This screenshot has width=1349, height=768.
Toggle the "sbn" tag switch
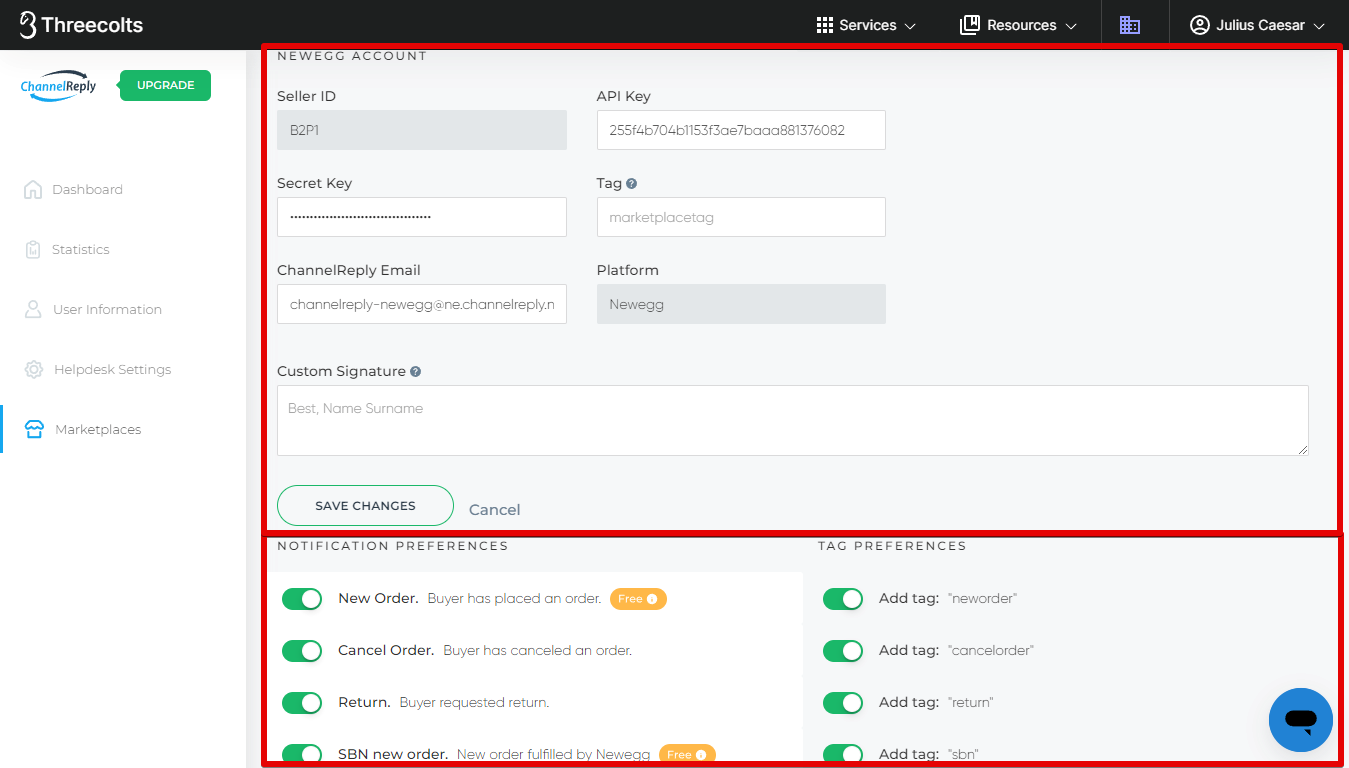point(843,754)
